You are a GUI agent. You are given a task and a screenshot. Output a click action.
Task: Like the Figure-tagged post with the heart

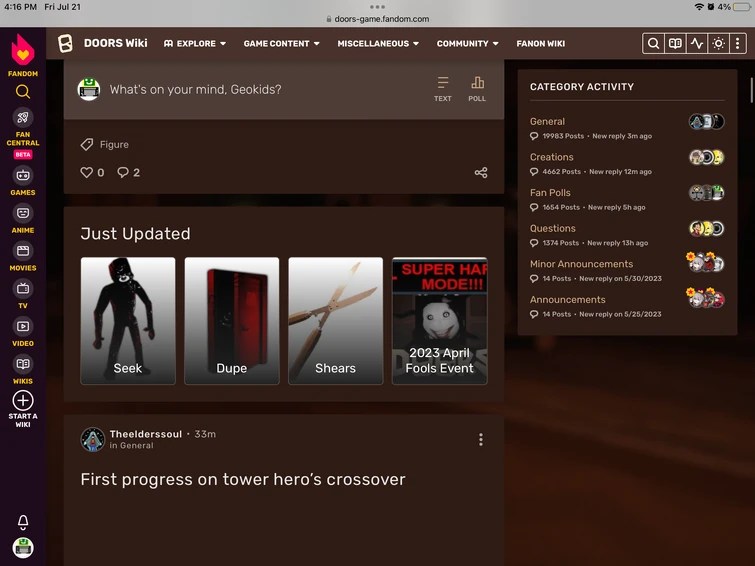point(86,172)
